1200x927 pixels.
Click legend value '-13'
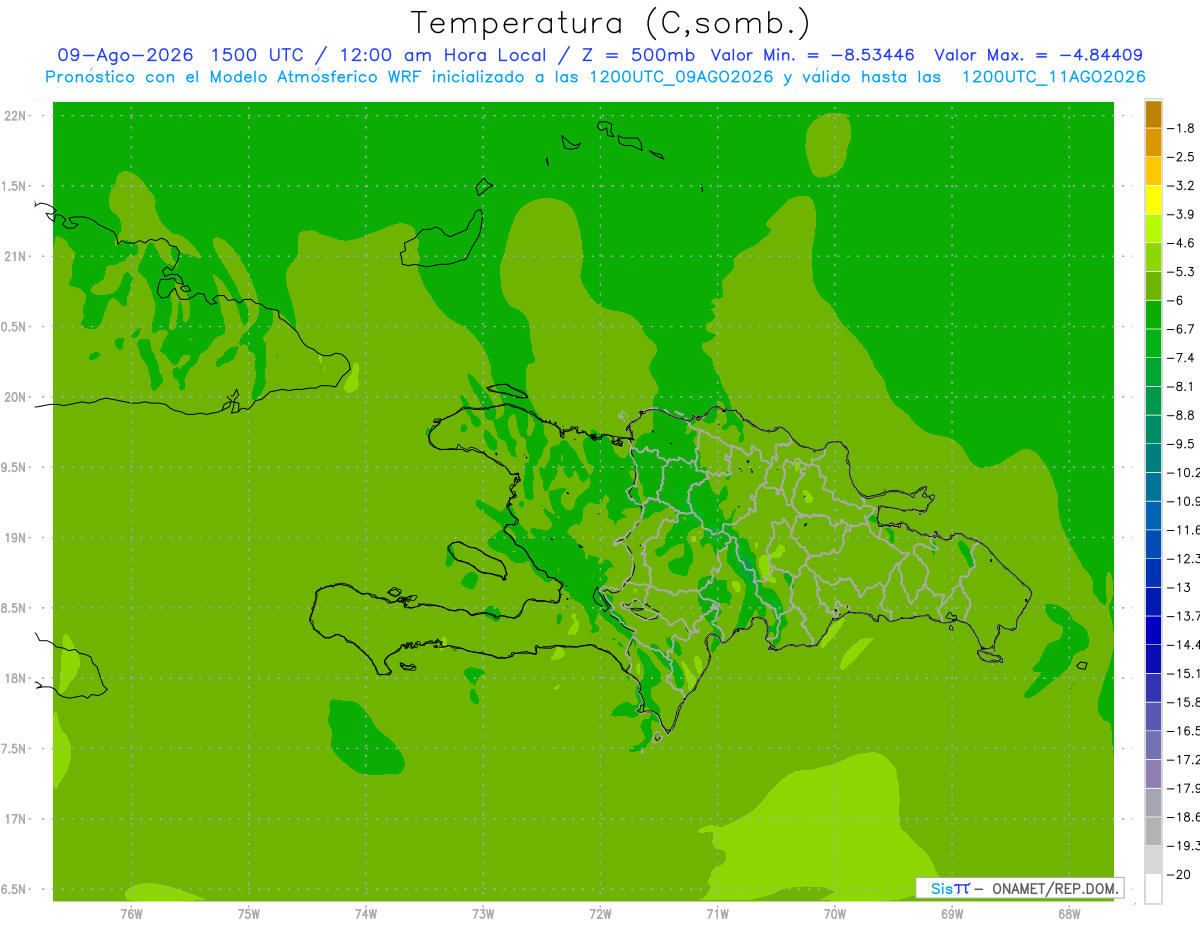point(1179,587)
